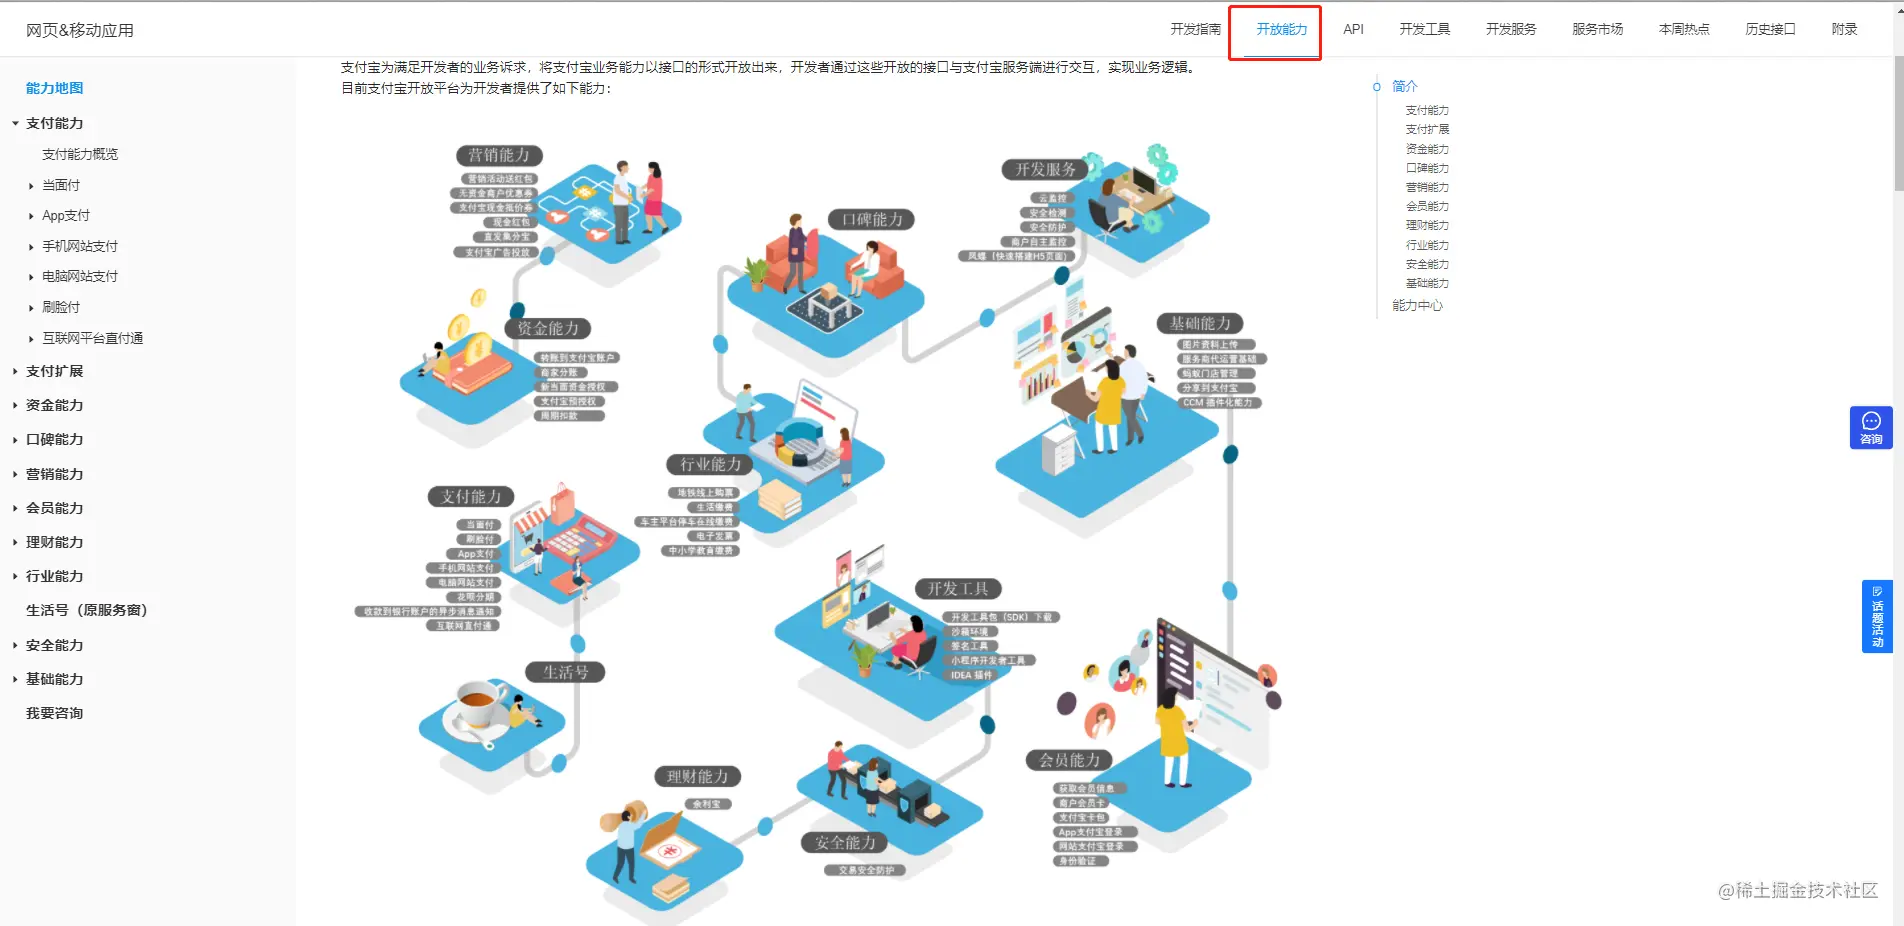Expand the 理财能力 arrow in left sidebar
This screenshot has height=926, width=1904.
coord(15,542)
